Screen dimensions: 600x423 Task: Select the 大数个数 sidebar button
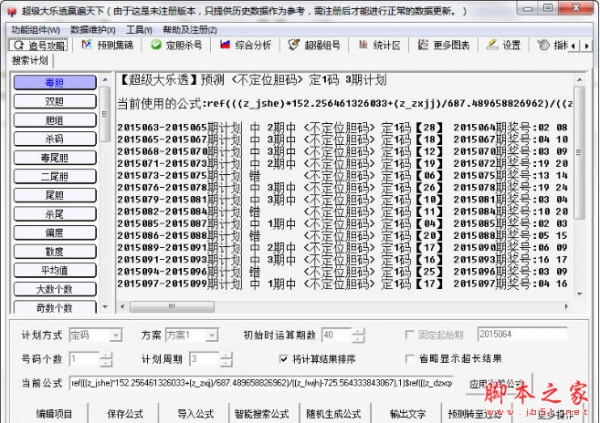[x=55, y=289]
